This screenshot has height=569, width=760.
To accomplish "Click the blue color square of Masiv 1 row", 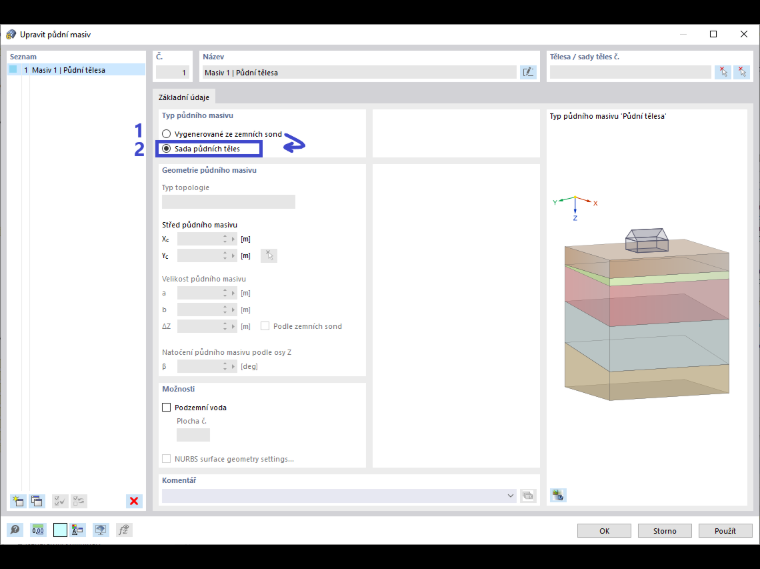I will coord(13,69).
